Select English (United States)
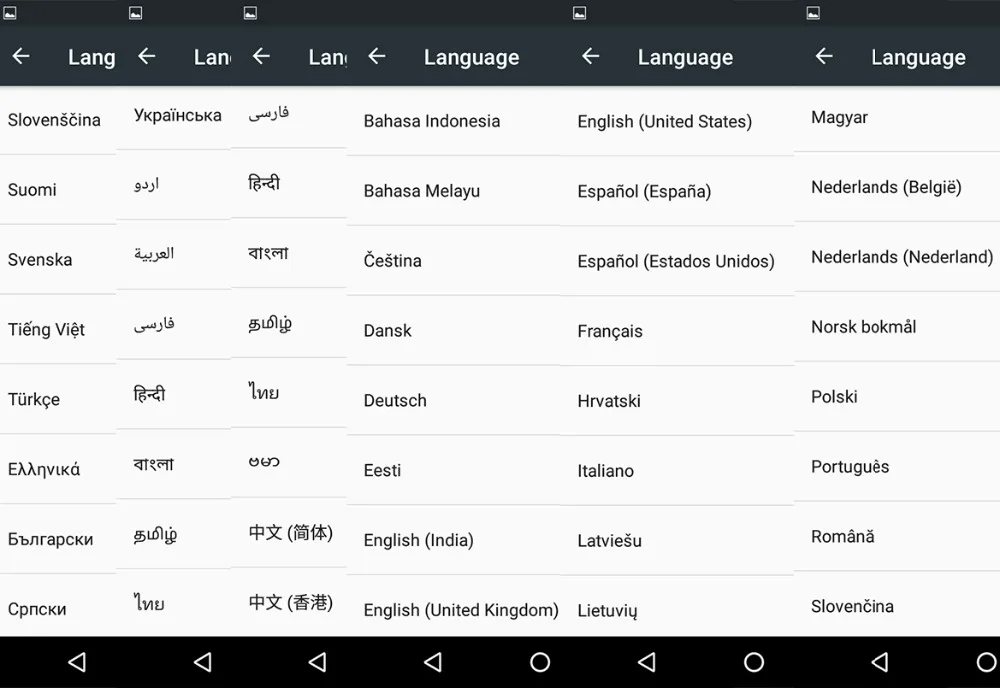 click(677, 121)
